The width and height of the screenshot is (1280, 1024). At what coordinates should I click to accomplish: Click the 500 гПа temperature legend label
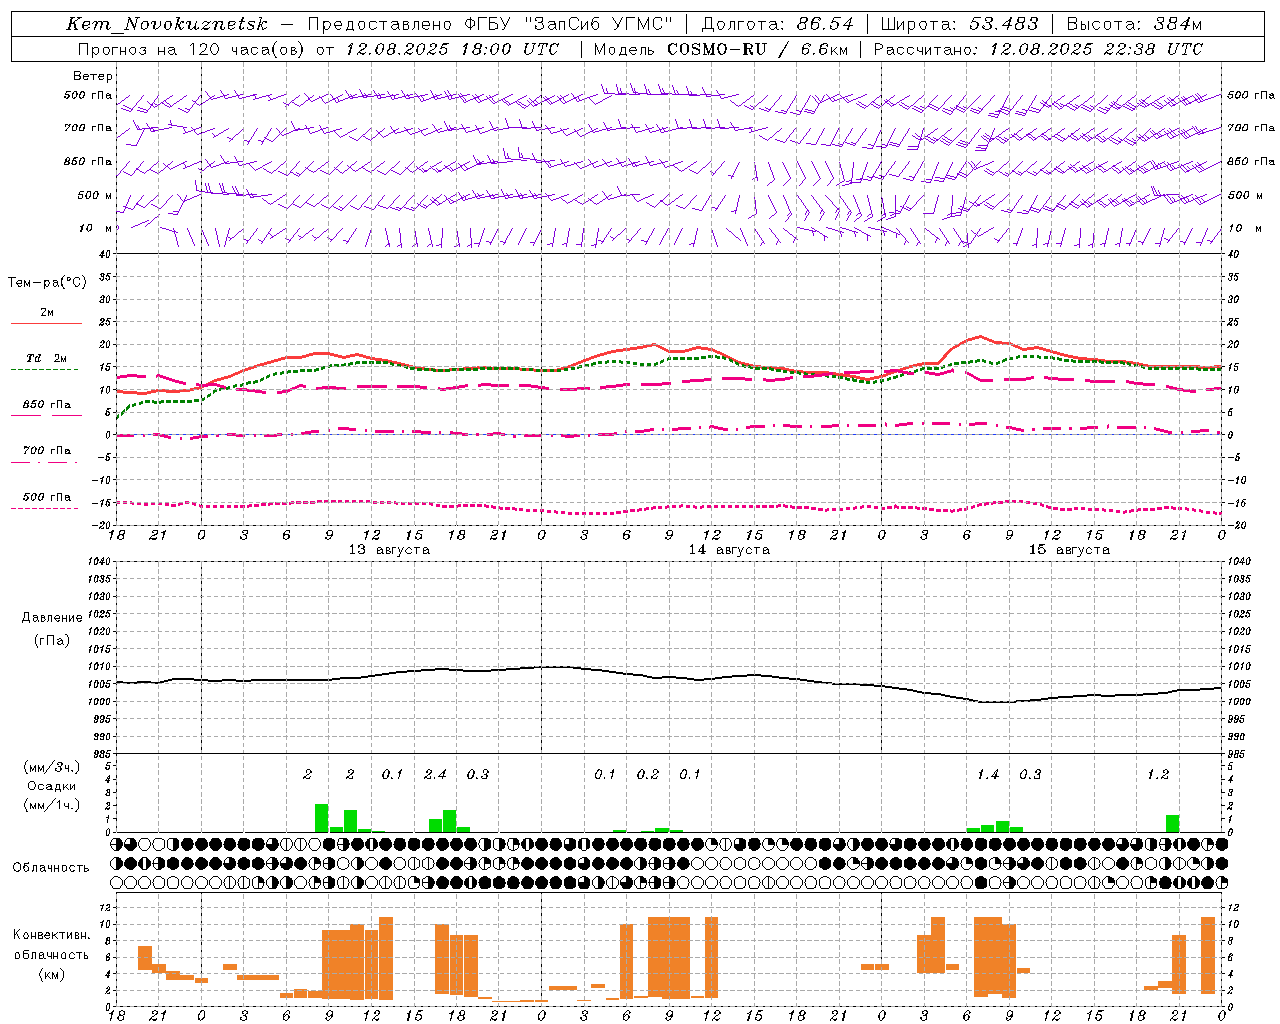coord(46,497)
